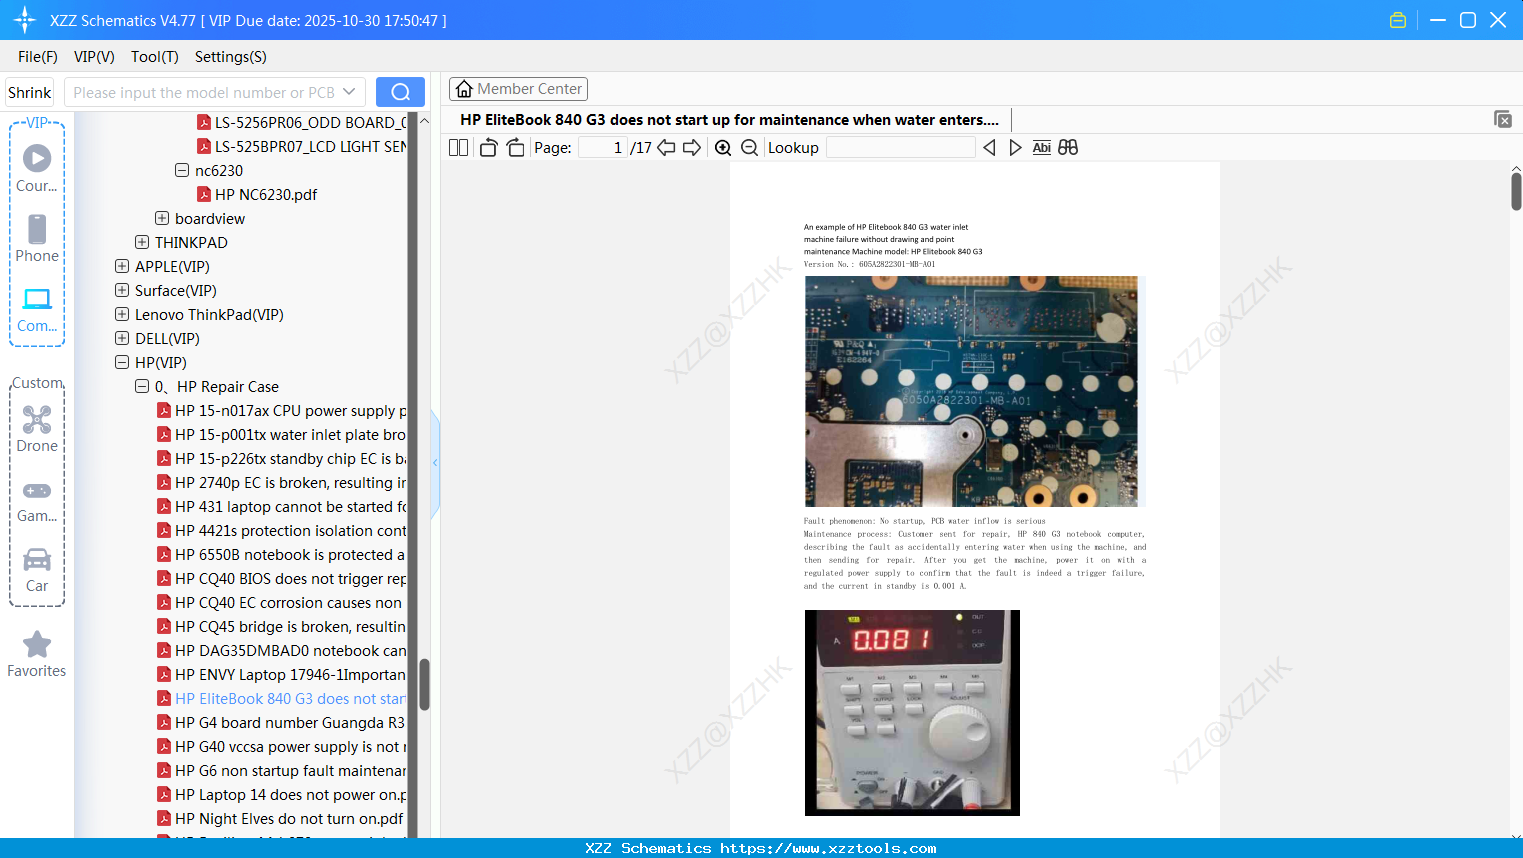Open the VIP(V) menu
The image size is (1523, 858).
94,57
